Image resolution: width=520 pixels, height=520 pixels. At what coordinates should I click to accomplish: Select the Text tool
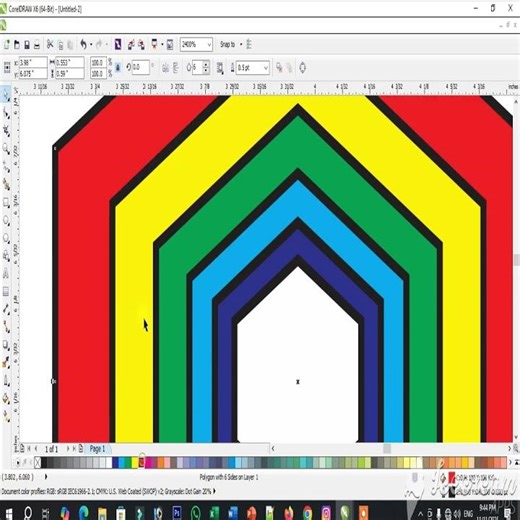tap(6, 274)
